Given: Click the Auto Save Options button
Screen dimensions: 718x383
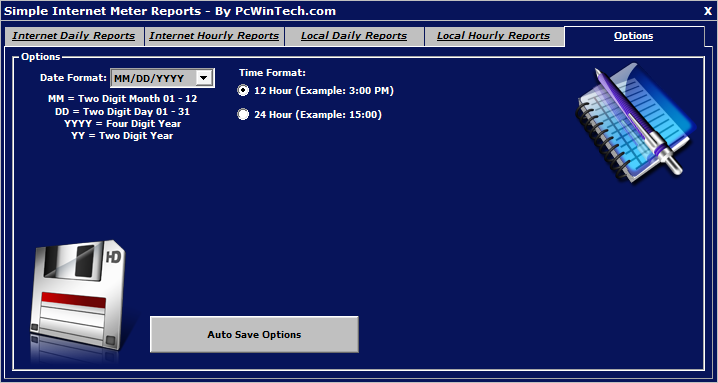Looking at the screenshot, I should tap(254, 334).
